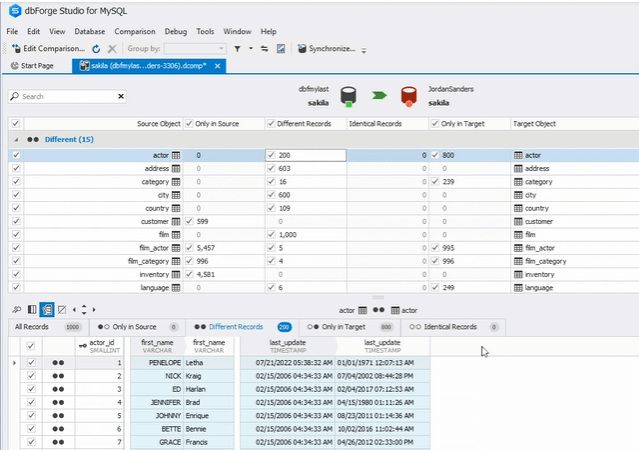Click the find icon in records toolbar
This screenshot has height=450, width=639.
pyautogui.click(x=16, y=310)
